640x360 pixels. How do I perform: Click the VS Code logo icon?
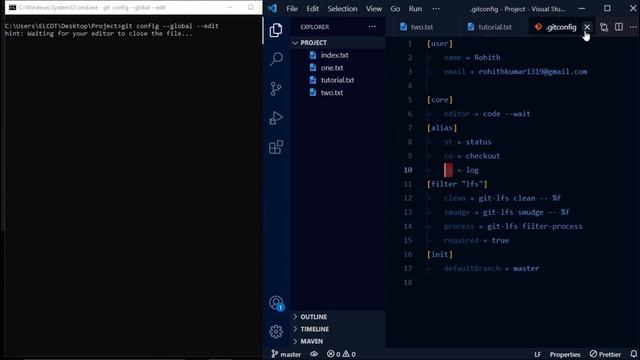point(272,8)
